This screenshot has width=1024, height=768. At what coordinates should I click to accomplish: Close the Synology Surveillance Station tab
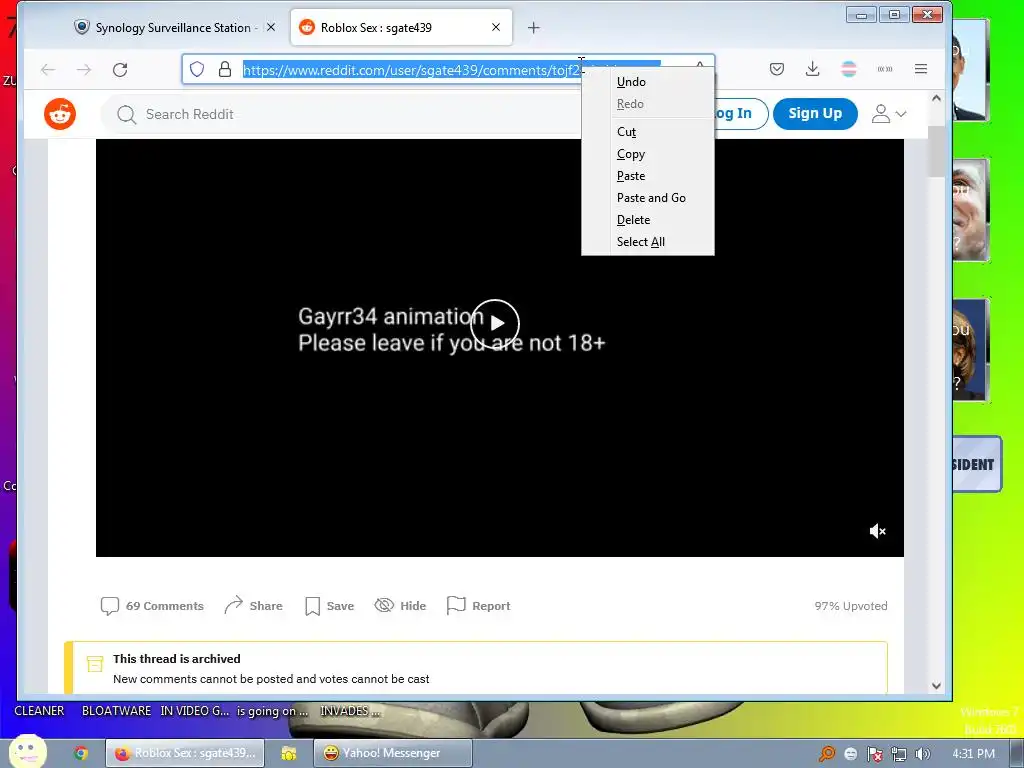point(271,27)
